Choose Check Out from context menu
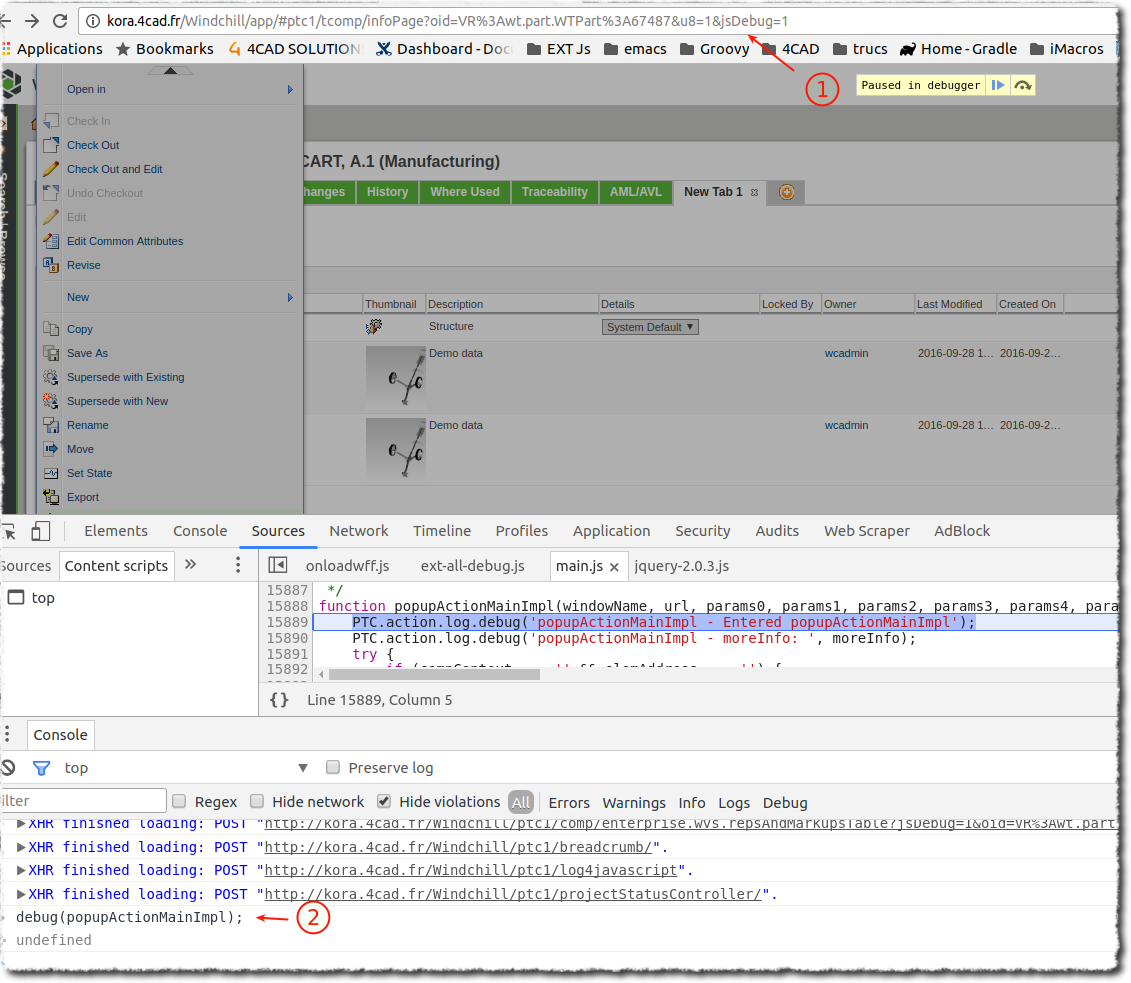The image size is (1131, 983). pos(93,145)
